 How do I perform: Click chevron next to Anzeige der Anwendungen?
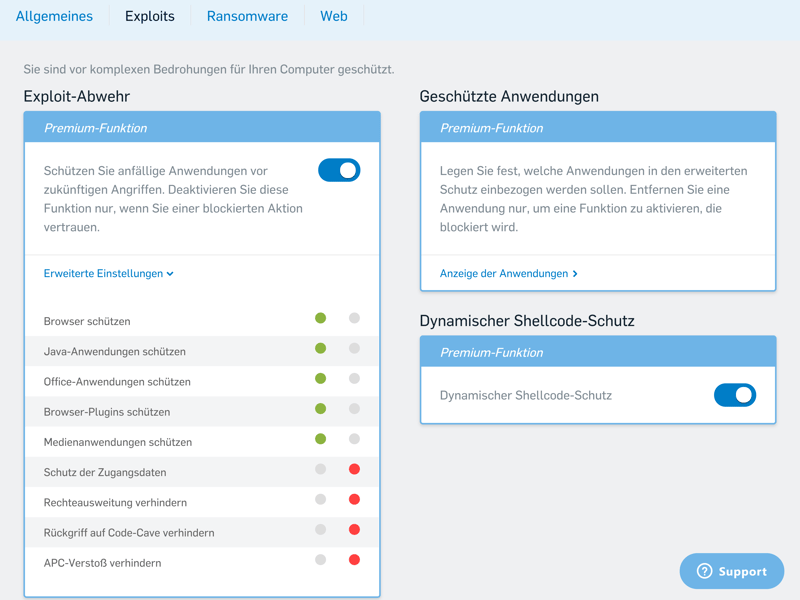click(575, 274)
